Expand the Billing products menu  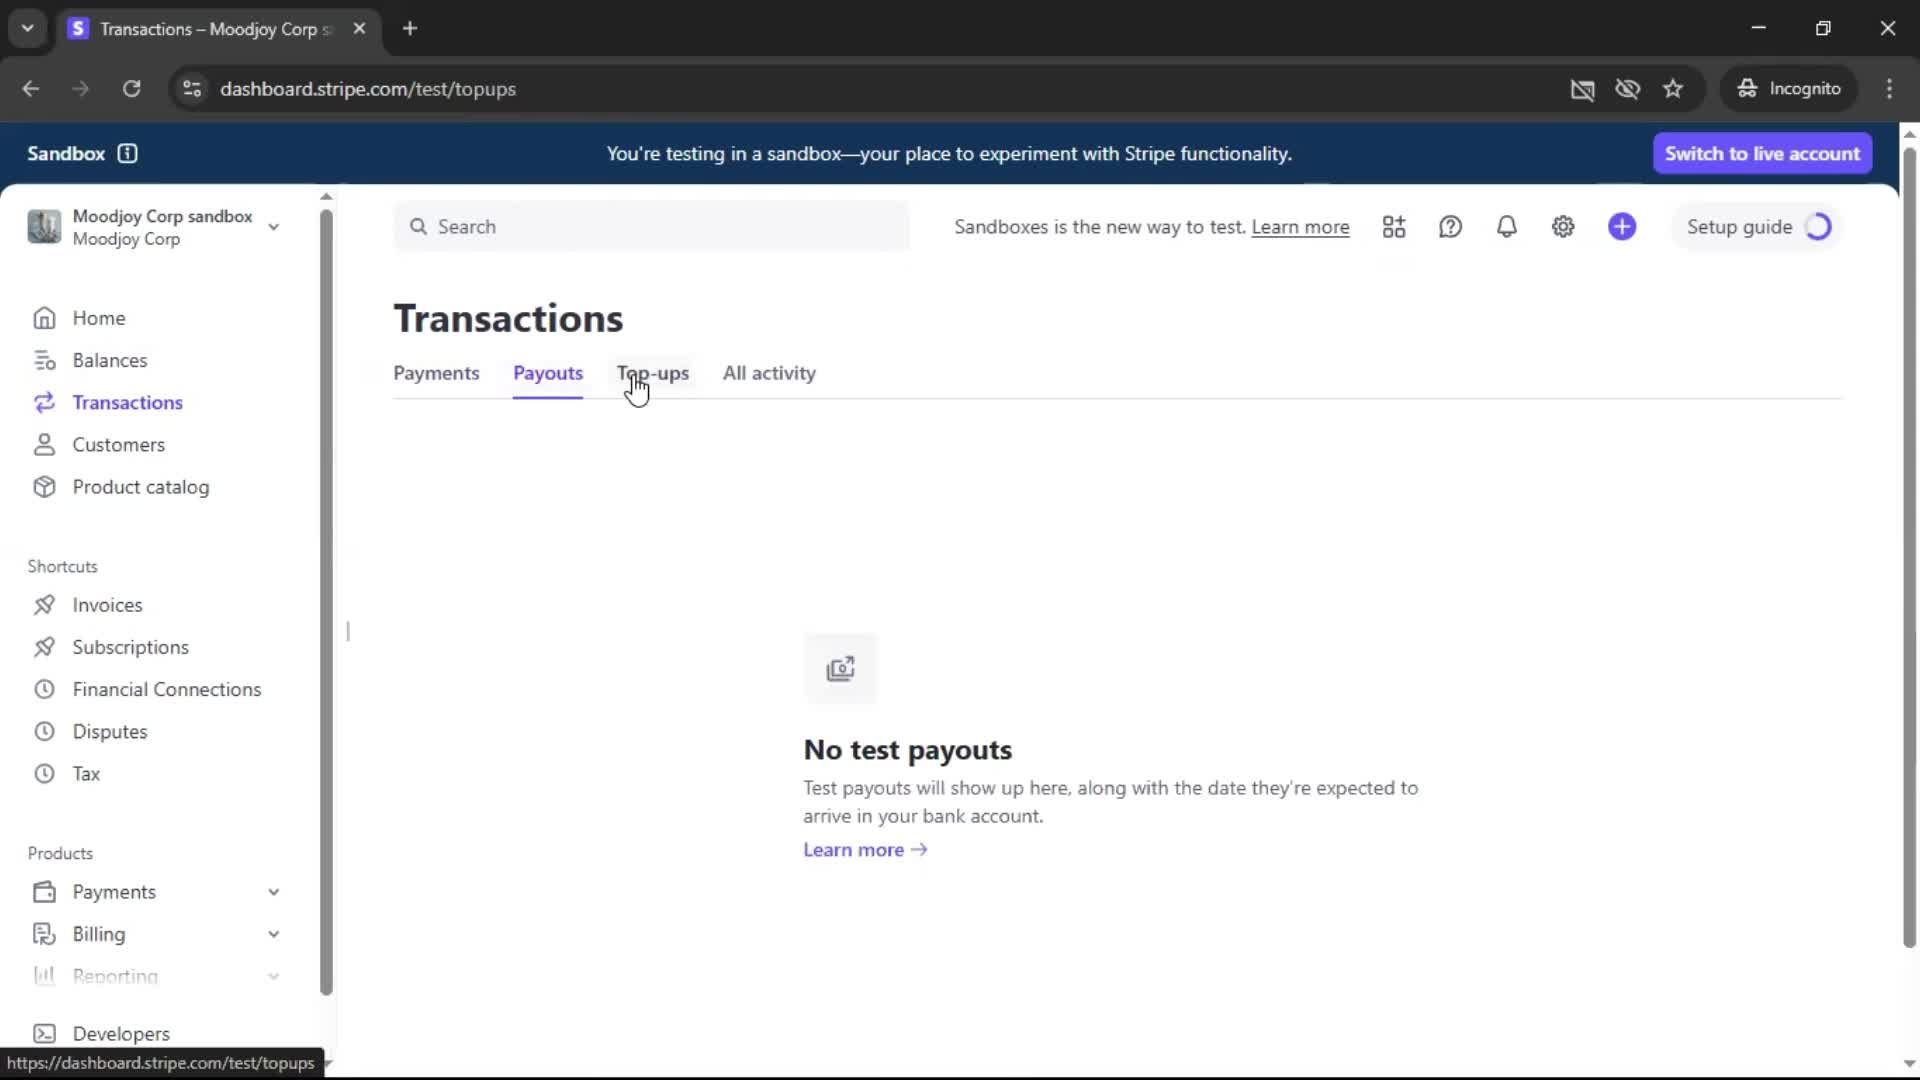click(273, 934)
